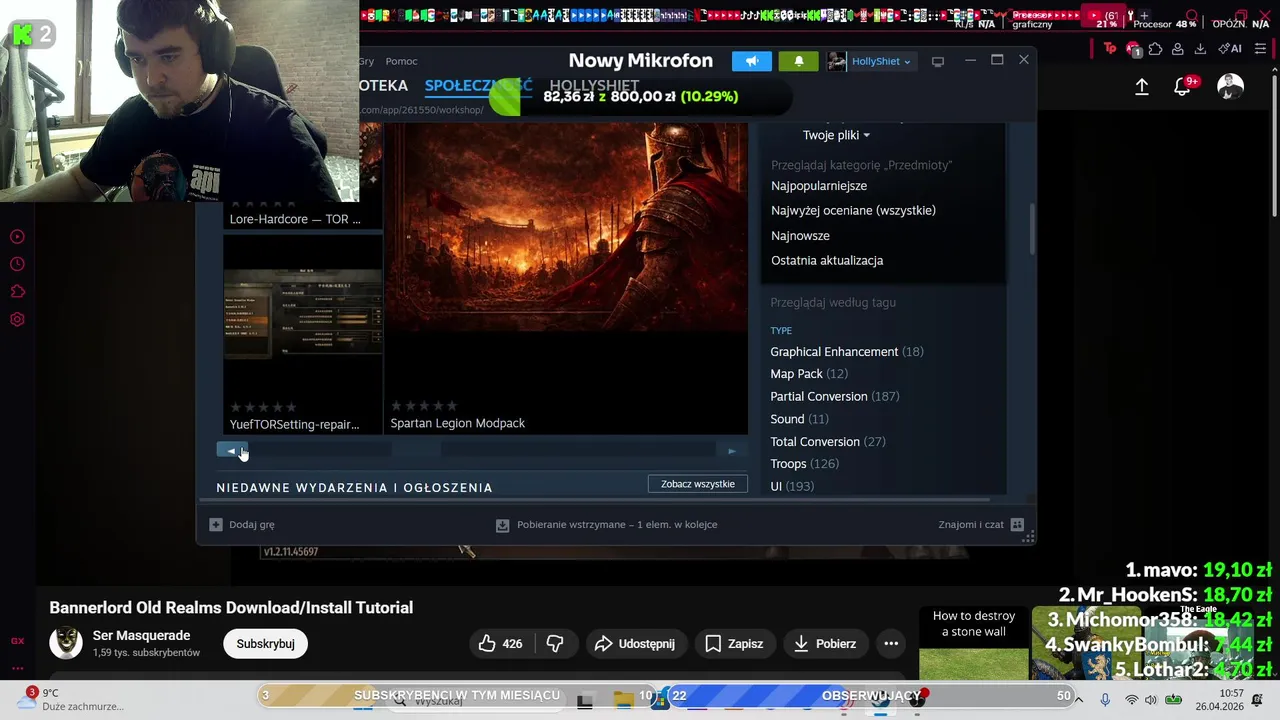Click the ad blocker extension icon
The image size is (1280, 720).
pyautogui.click(x=1133, y=49)
